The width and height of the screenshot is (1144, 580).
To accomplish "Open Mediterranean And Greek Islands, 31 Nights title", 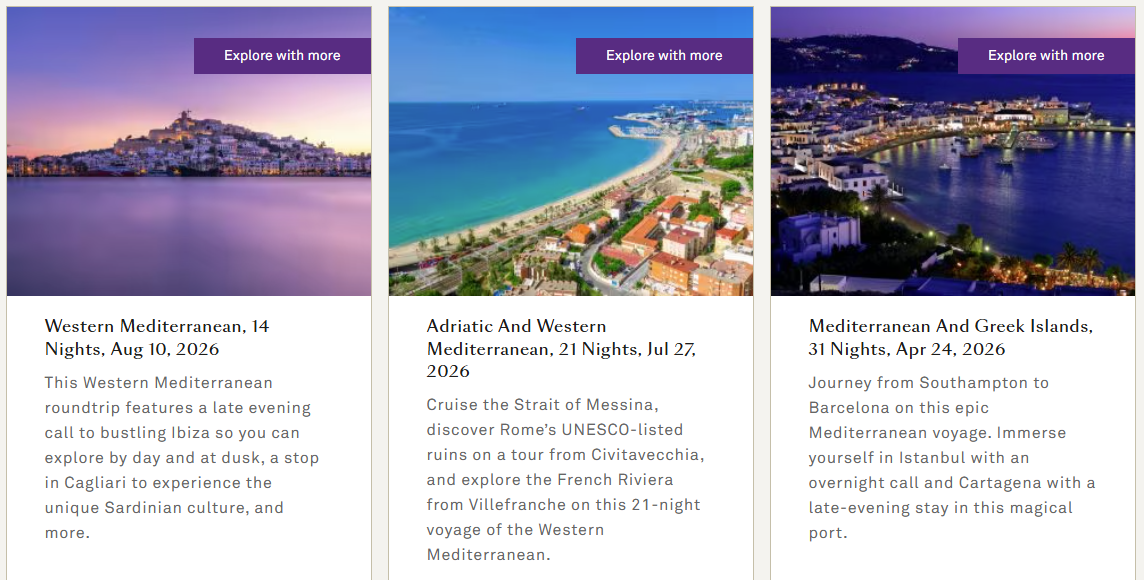I will pyautogui.click(x=950, y=337).
